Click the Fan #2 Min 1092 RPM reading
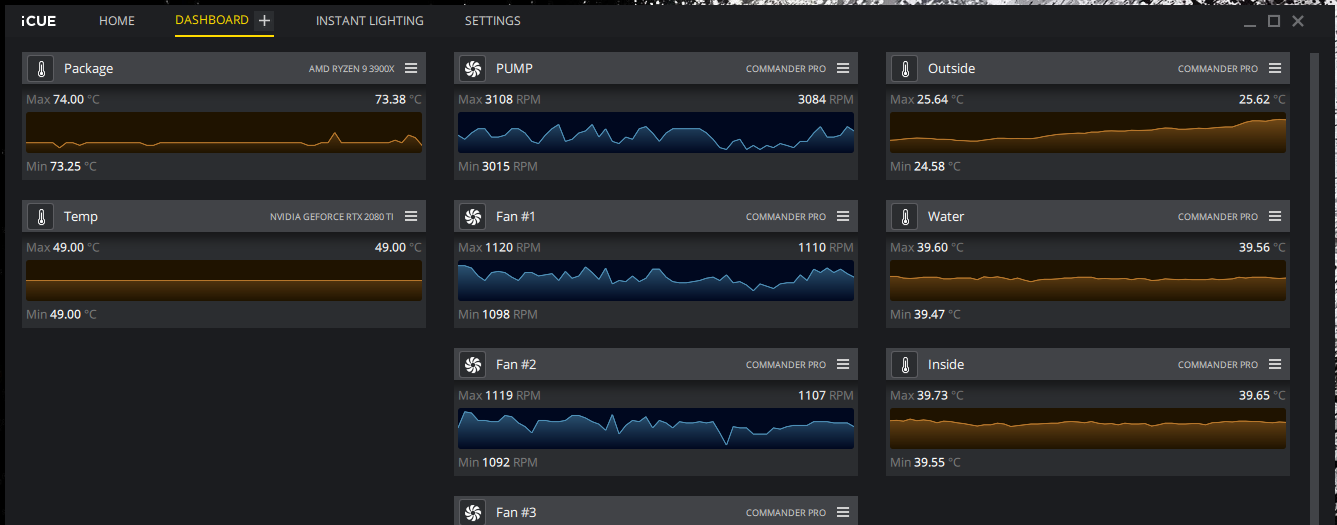The height and width of the screenshot is (525, 1337). 498,462
